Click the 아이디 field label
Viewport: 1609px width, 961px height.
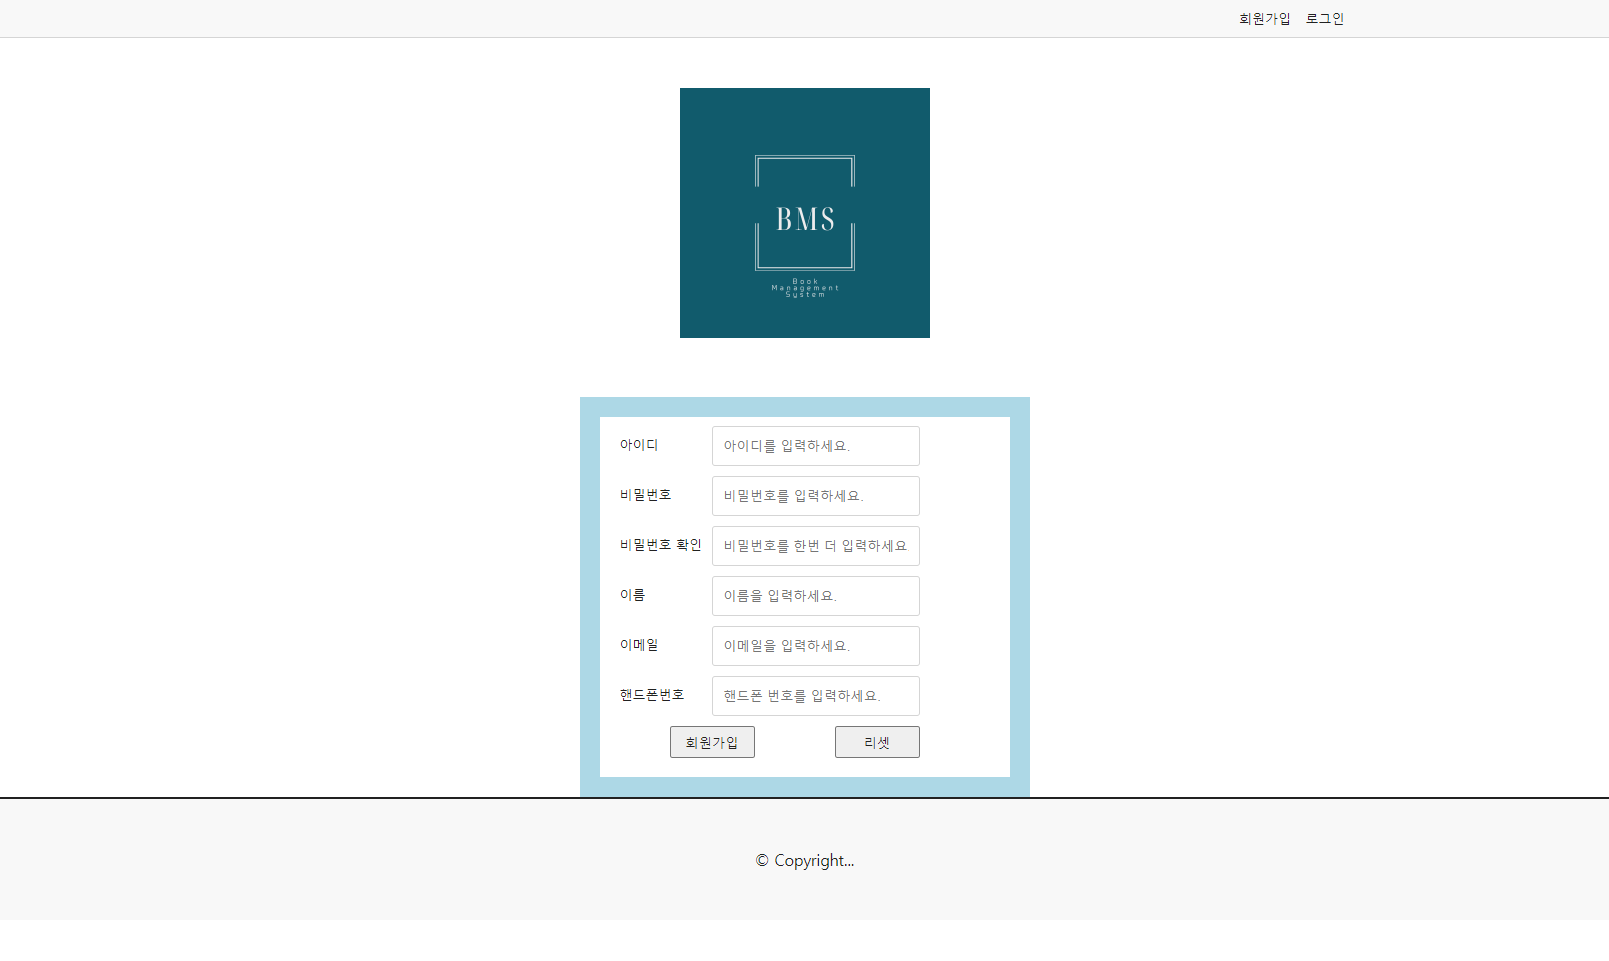coord(637,446)
